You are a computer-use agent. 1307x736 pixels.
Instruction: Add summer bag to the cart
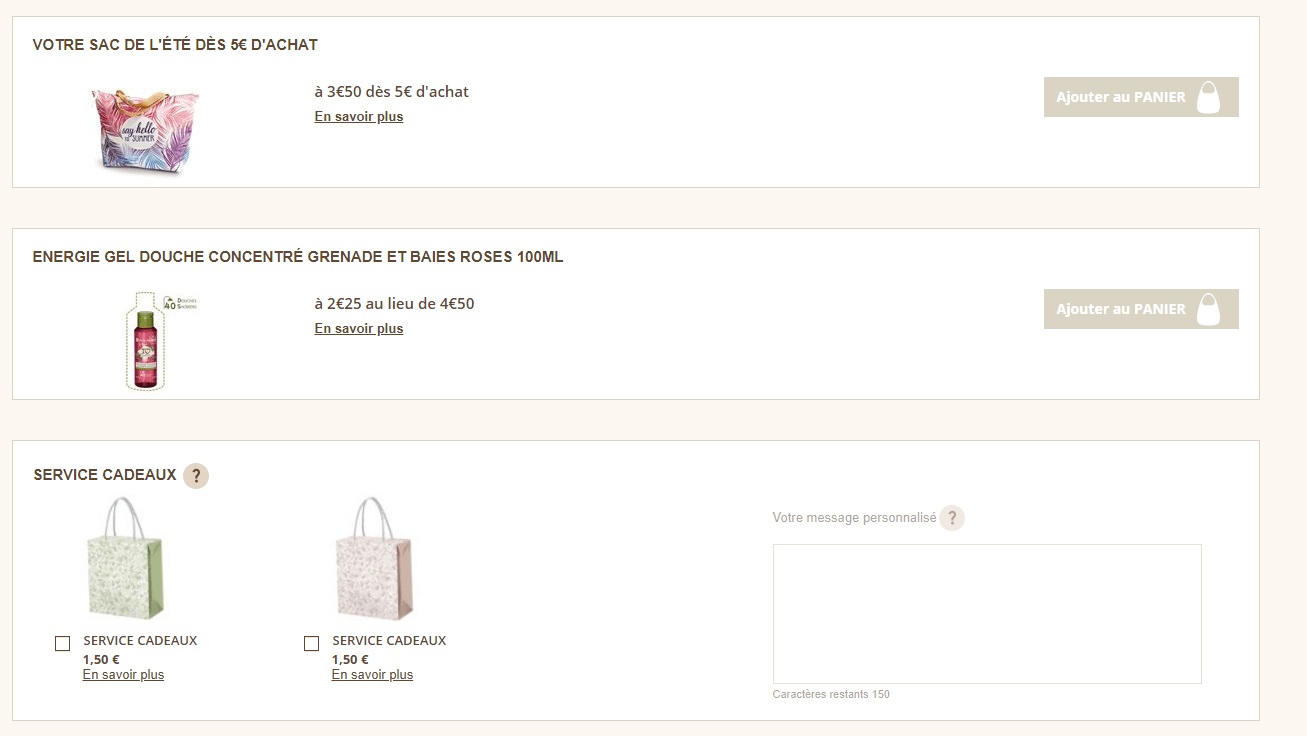pyautogui.click(x=1121, y=97)
